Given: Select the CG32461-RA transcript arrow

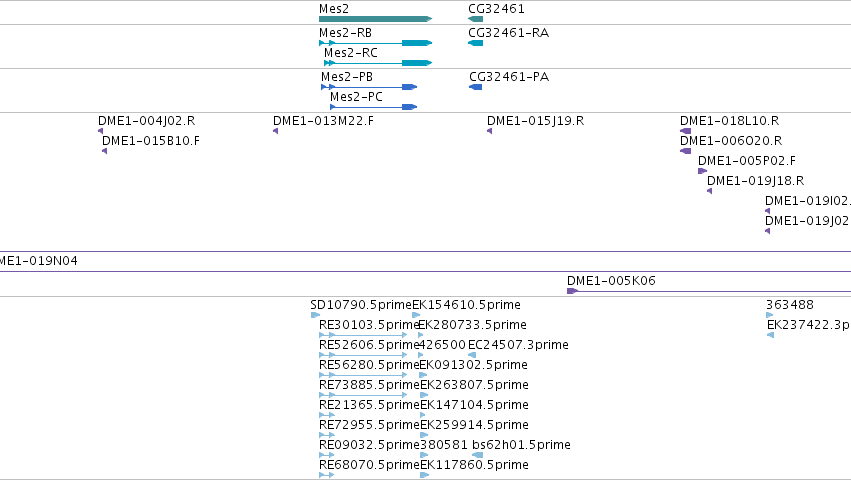Looking at the screenshot, I should point(475,43).
